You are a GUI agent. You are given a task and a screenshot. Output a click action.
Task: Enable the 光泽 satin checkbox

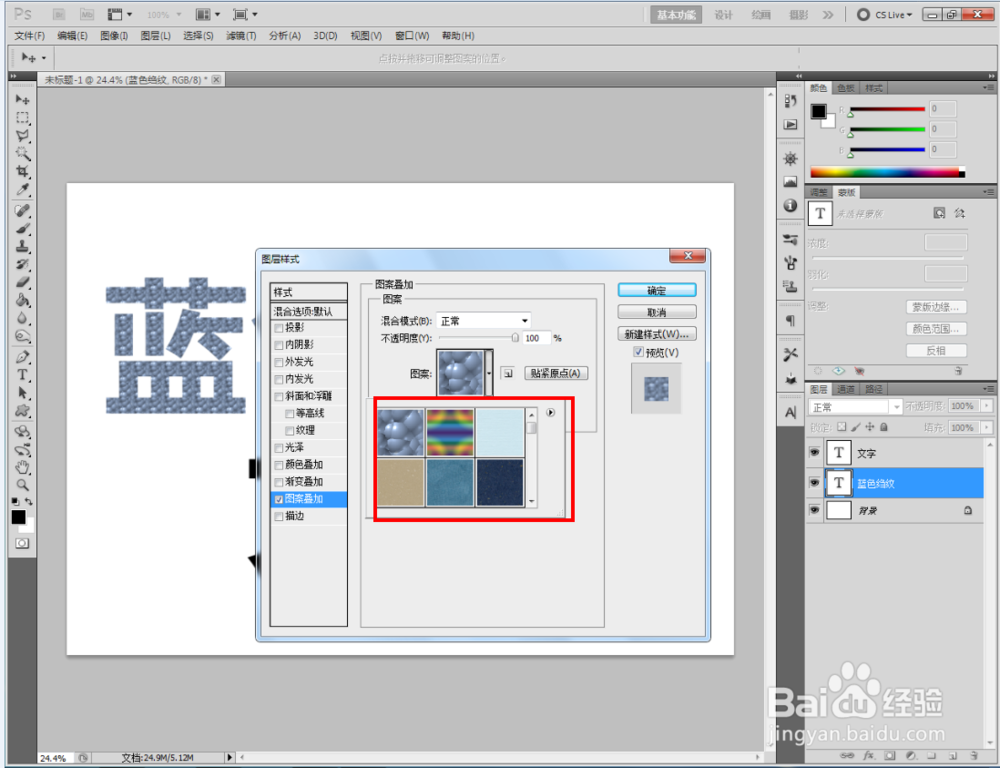[x=279, y=448]
